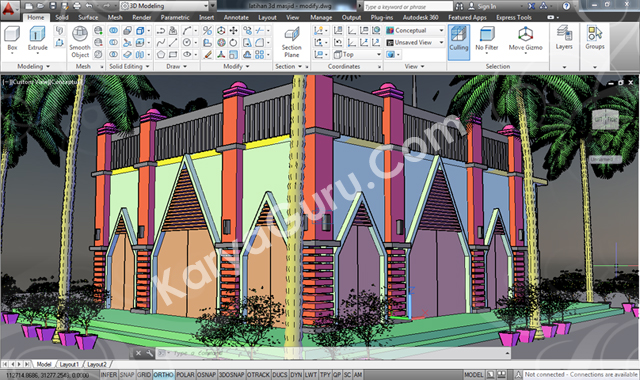Open the Help question mark icon
The height and width of the screenshot is (380, 640).
[x=566, y=6]
